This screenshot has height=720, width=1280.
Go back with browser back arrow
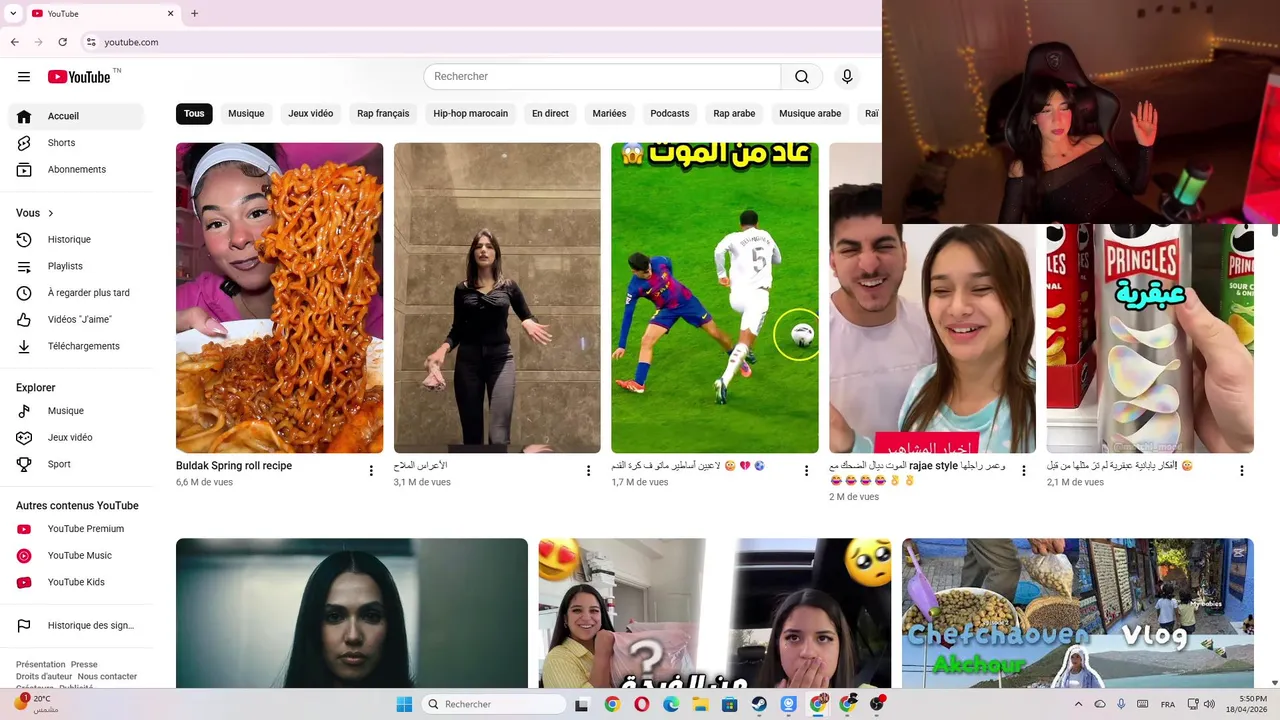coord(15,42)
